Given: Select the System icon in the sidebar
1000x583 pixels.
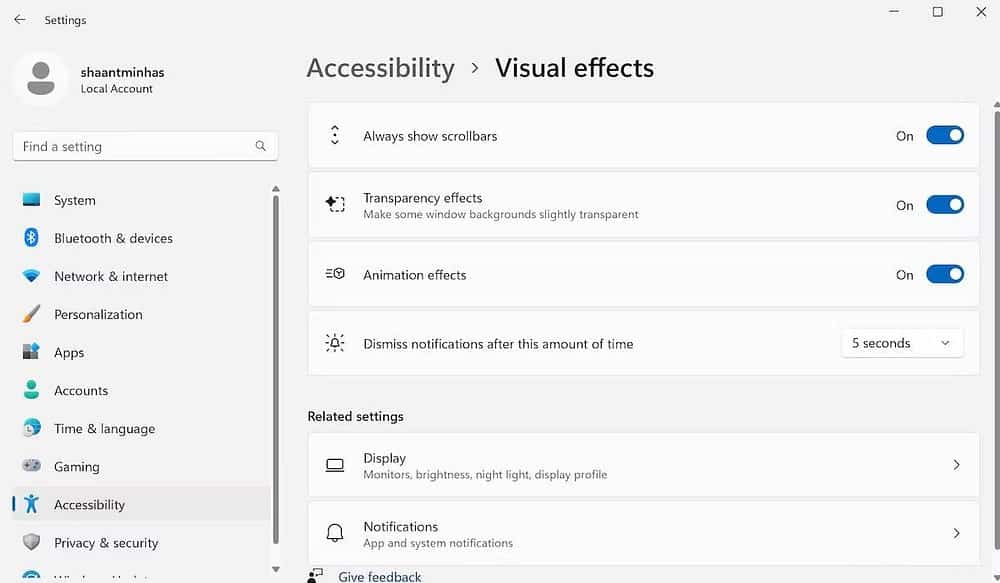Looking at the screenshot, I should coord(29,200).
